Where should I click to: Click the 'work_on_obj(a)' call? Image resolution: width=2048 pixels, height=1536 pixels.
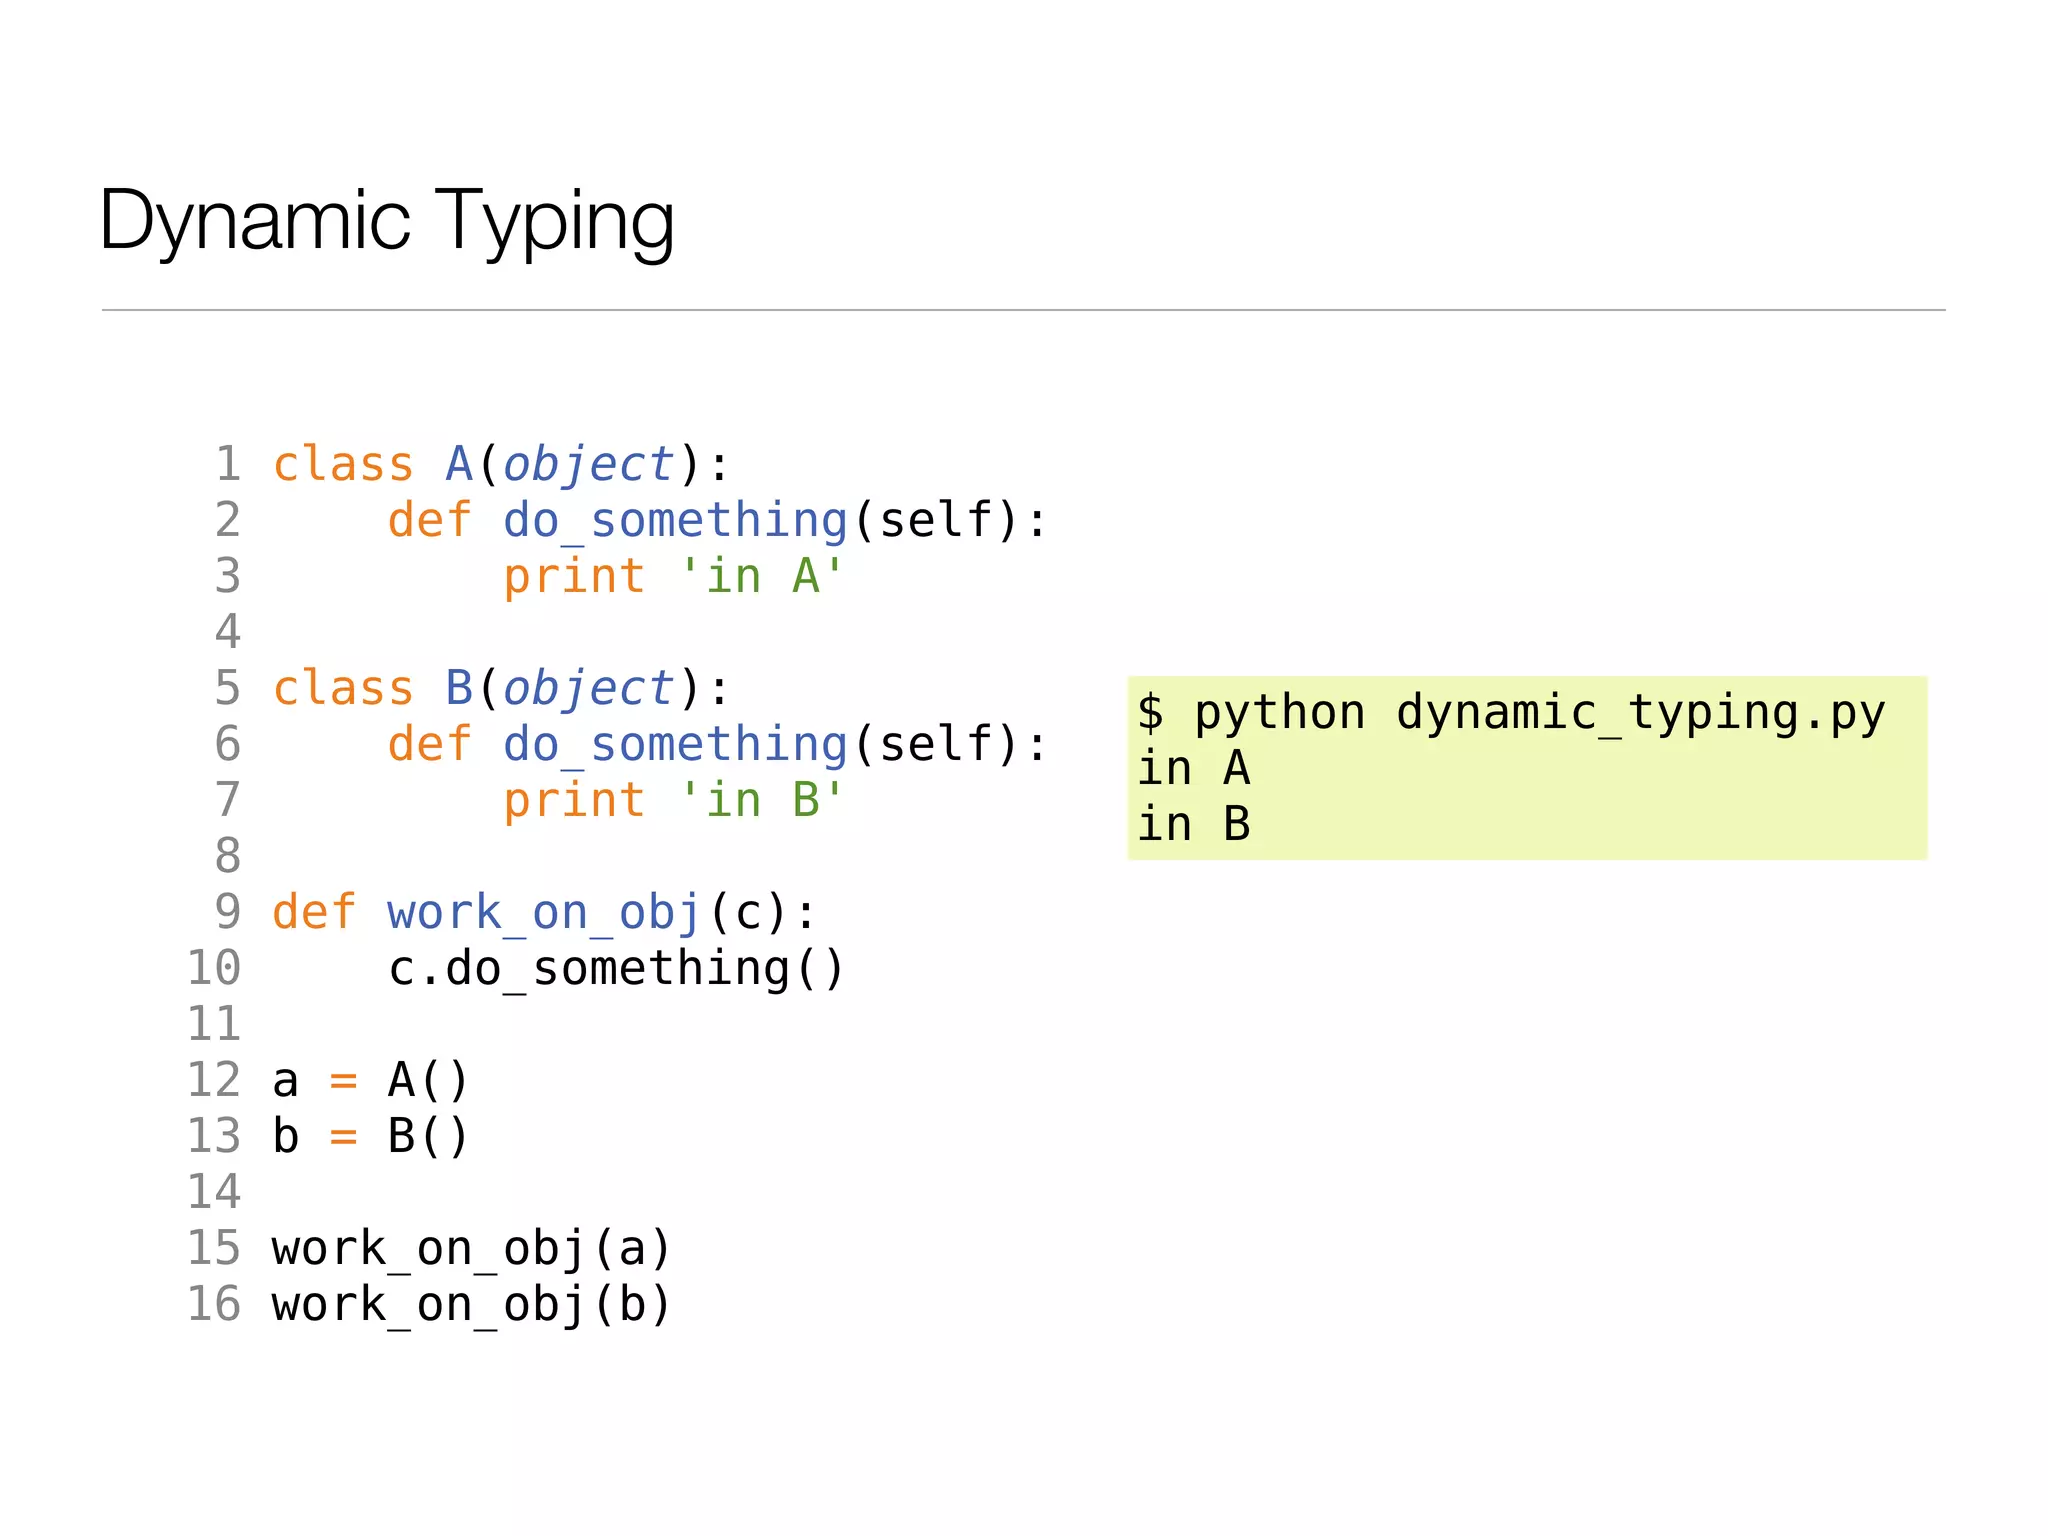pyautogui.click(x=471, y=1248)
